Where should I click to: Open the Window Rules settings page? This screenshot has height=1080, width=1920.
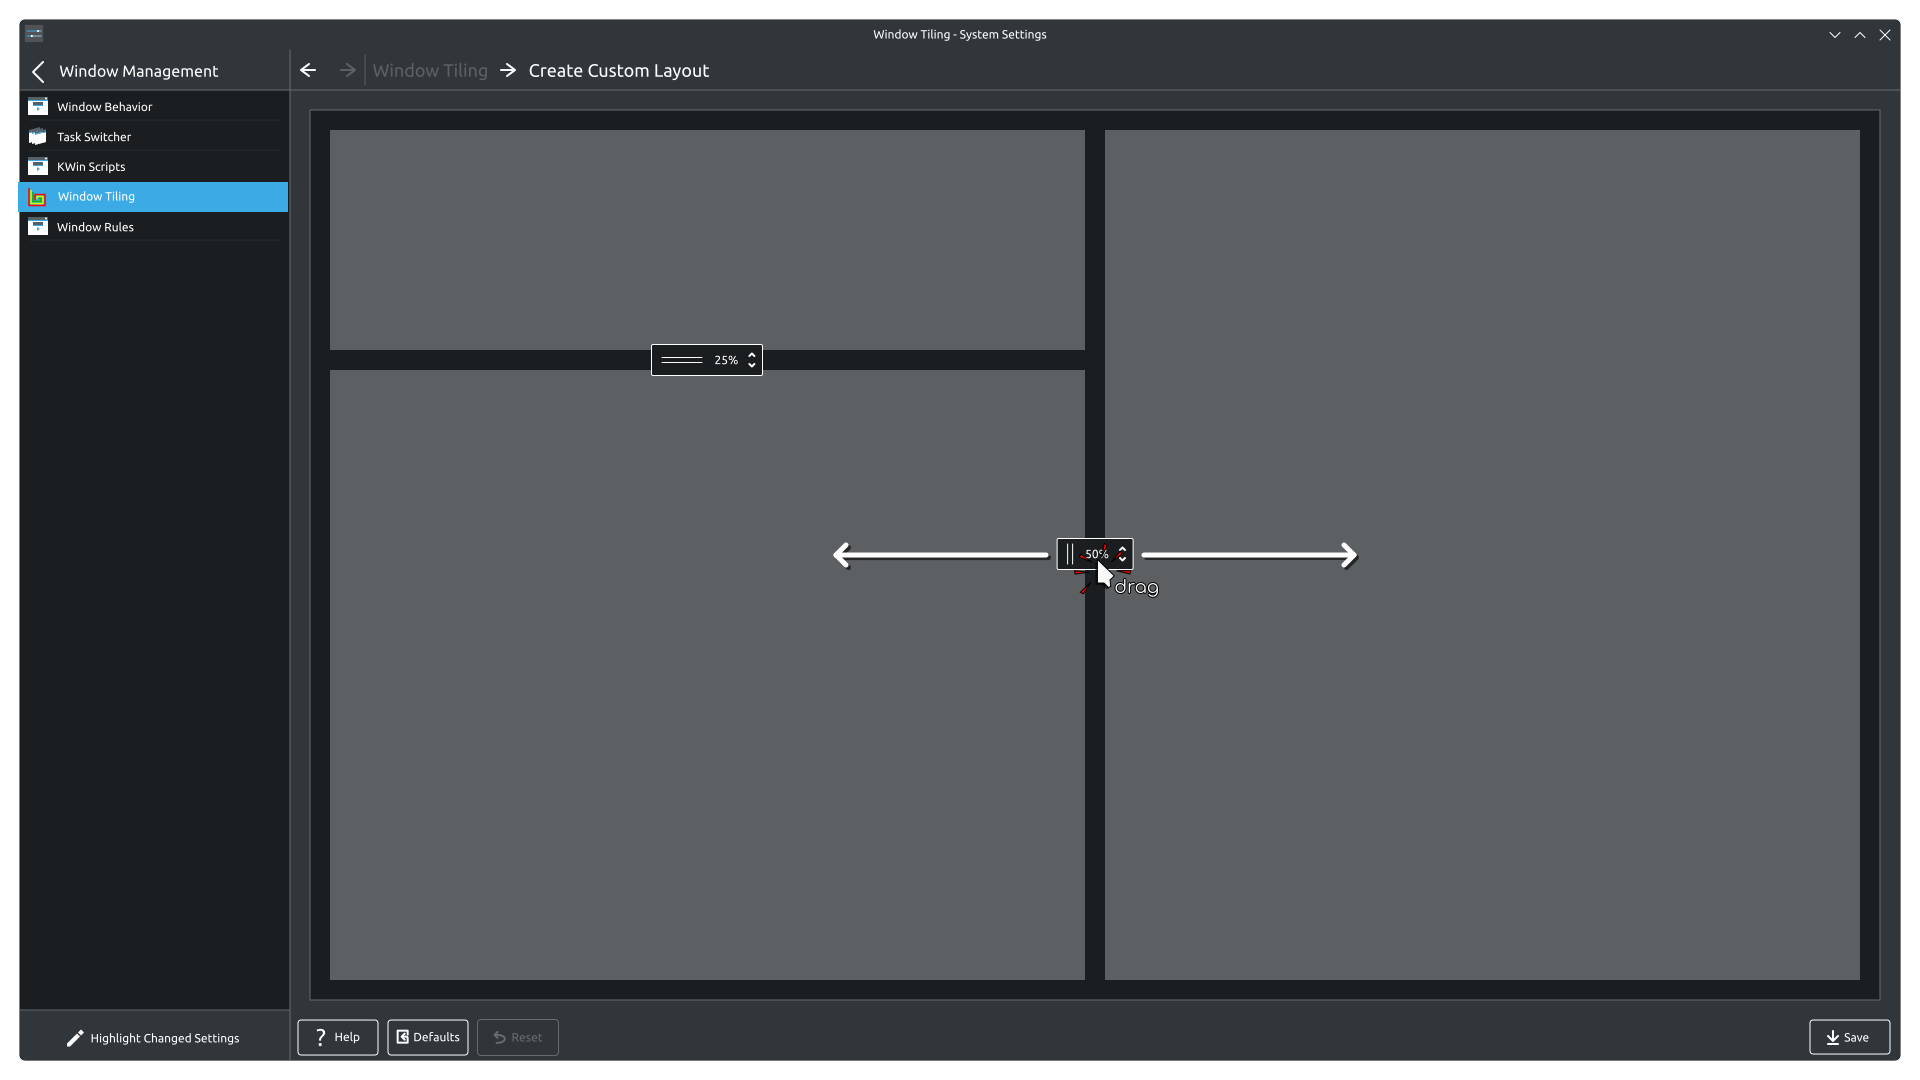point(96,227)
